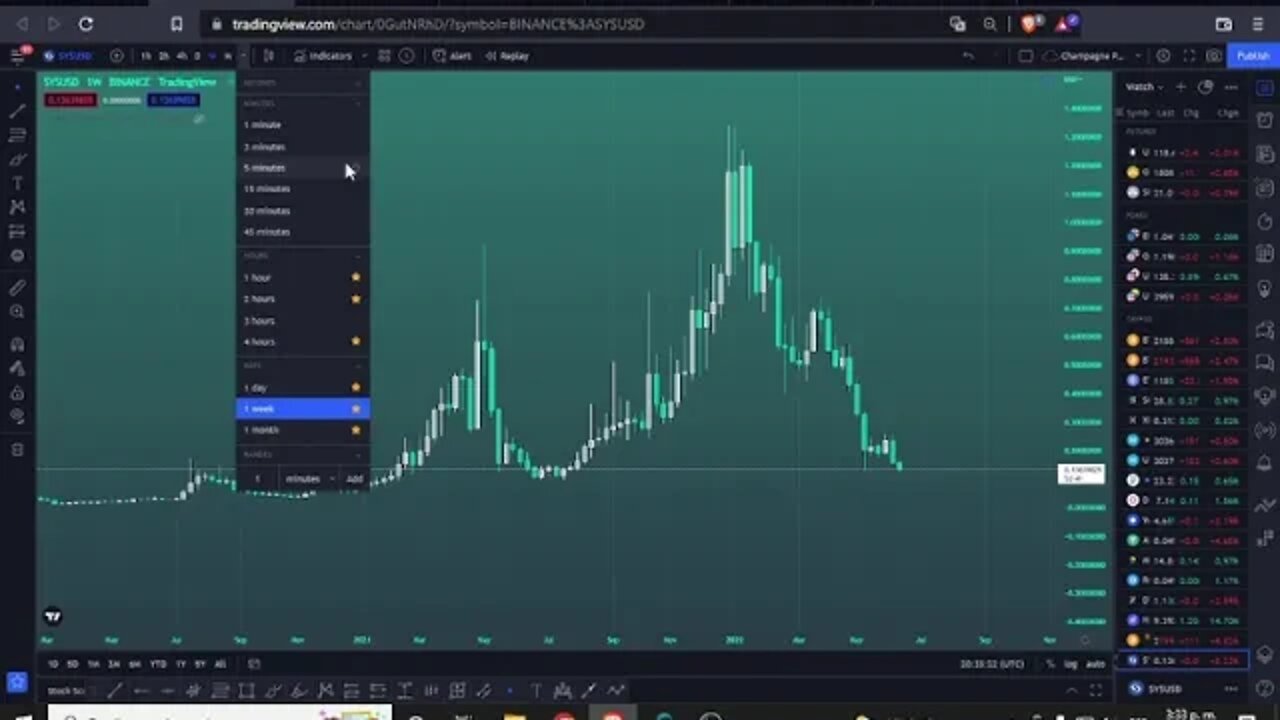This screenshot has width=1280, height=720.
Task: Add a symbol to watchlist with plus icon
Action: click(x=1181, y=87)
